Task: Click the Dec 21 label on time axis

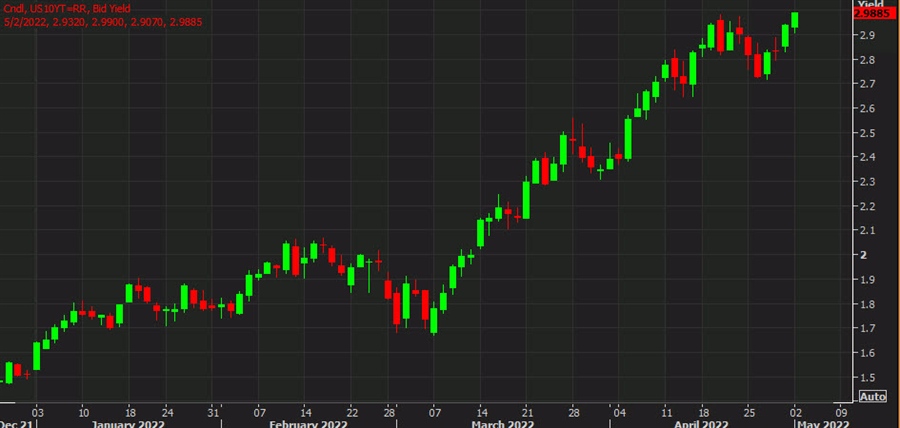Action: [16, 423]
